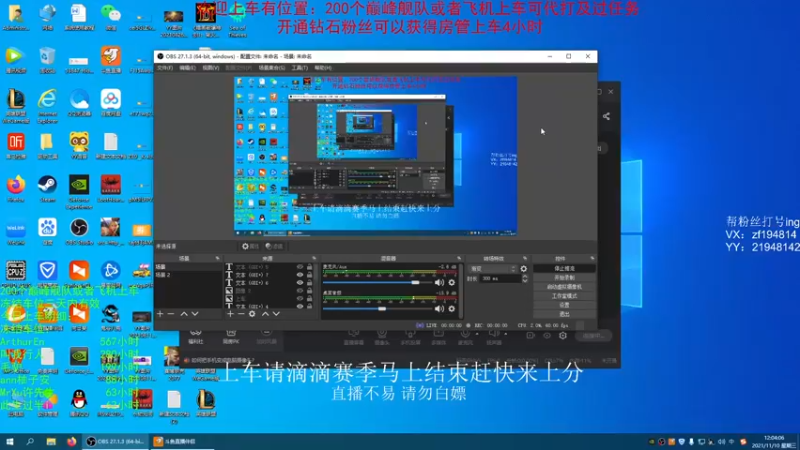The width and height of the screenshot is (800, 450).
Task: Pop out the audio mixer dock
Action: [x=459, y=259]
